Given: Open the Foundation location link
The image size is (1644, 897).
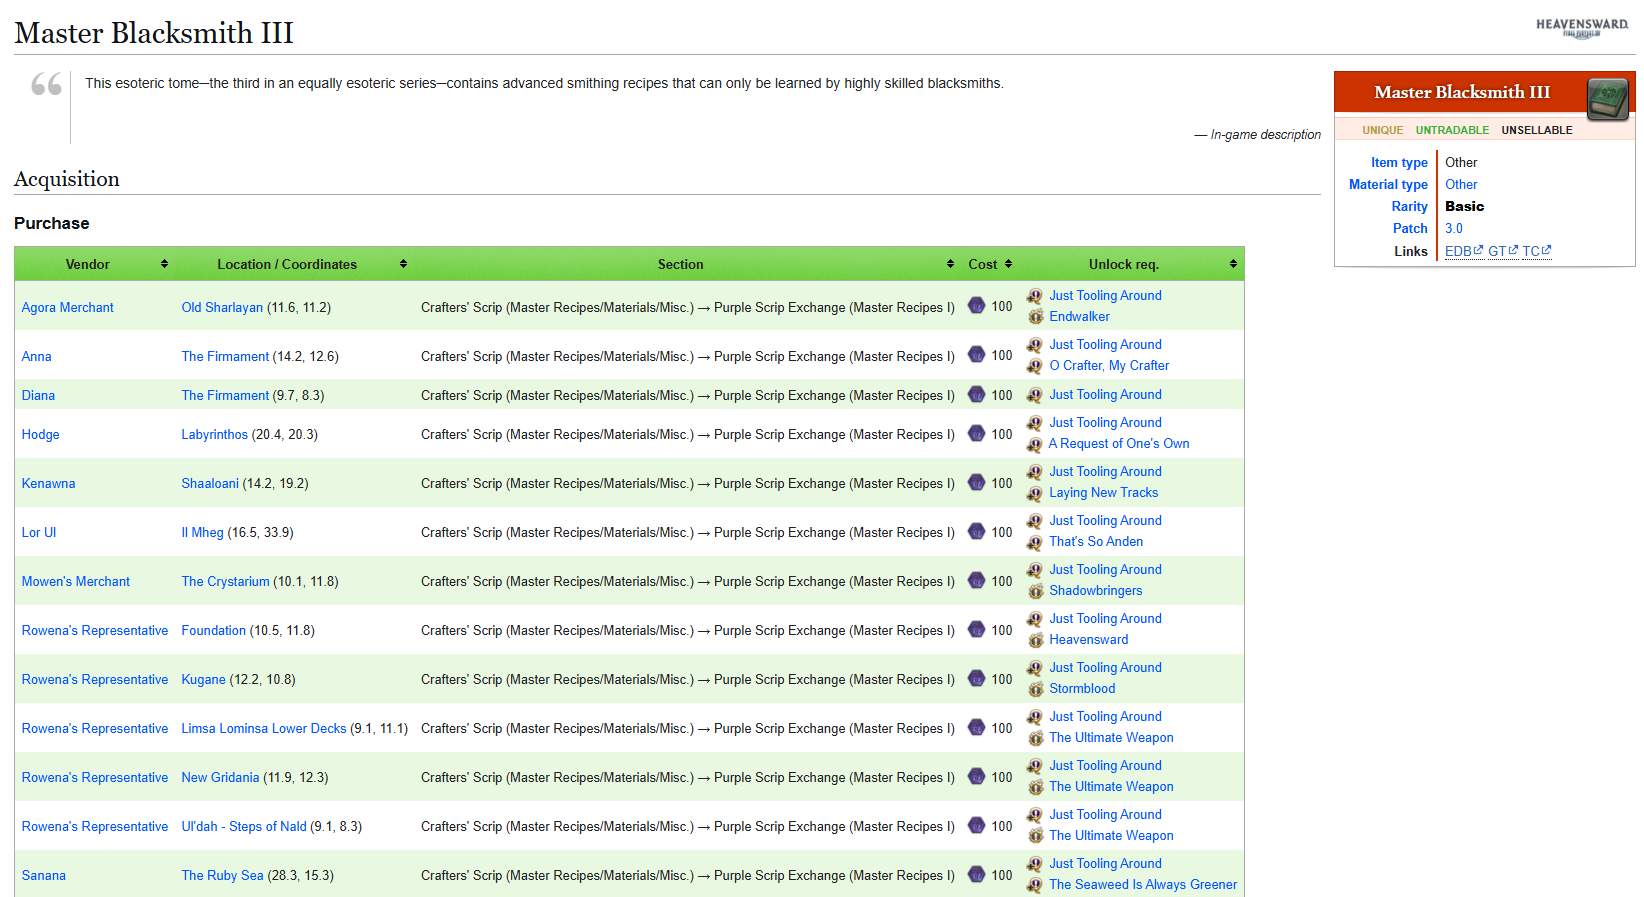Looking at the screenshot, I should pos(214,630).
